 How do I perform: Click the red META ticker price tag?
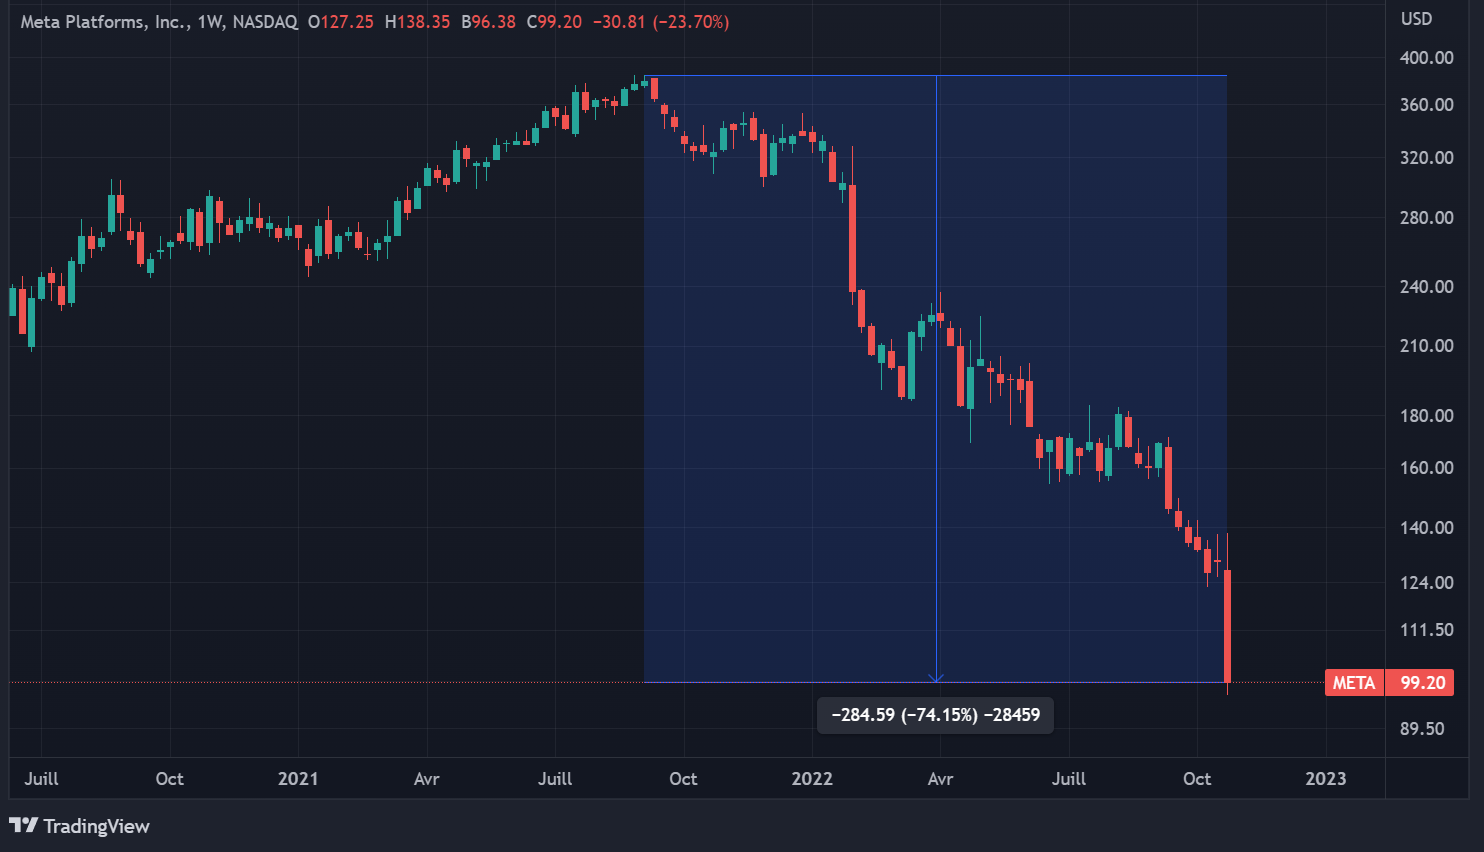1354,683
